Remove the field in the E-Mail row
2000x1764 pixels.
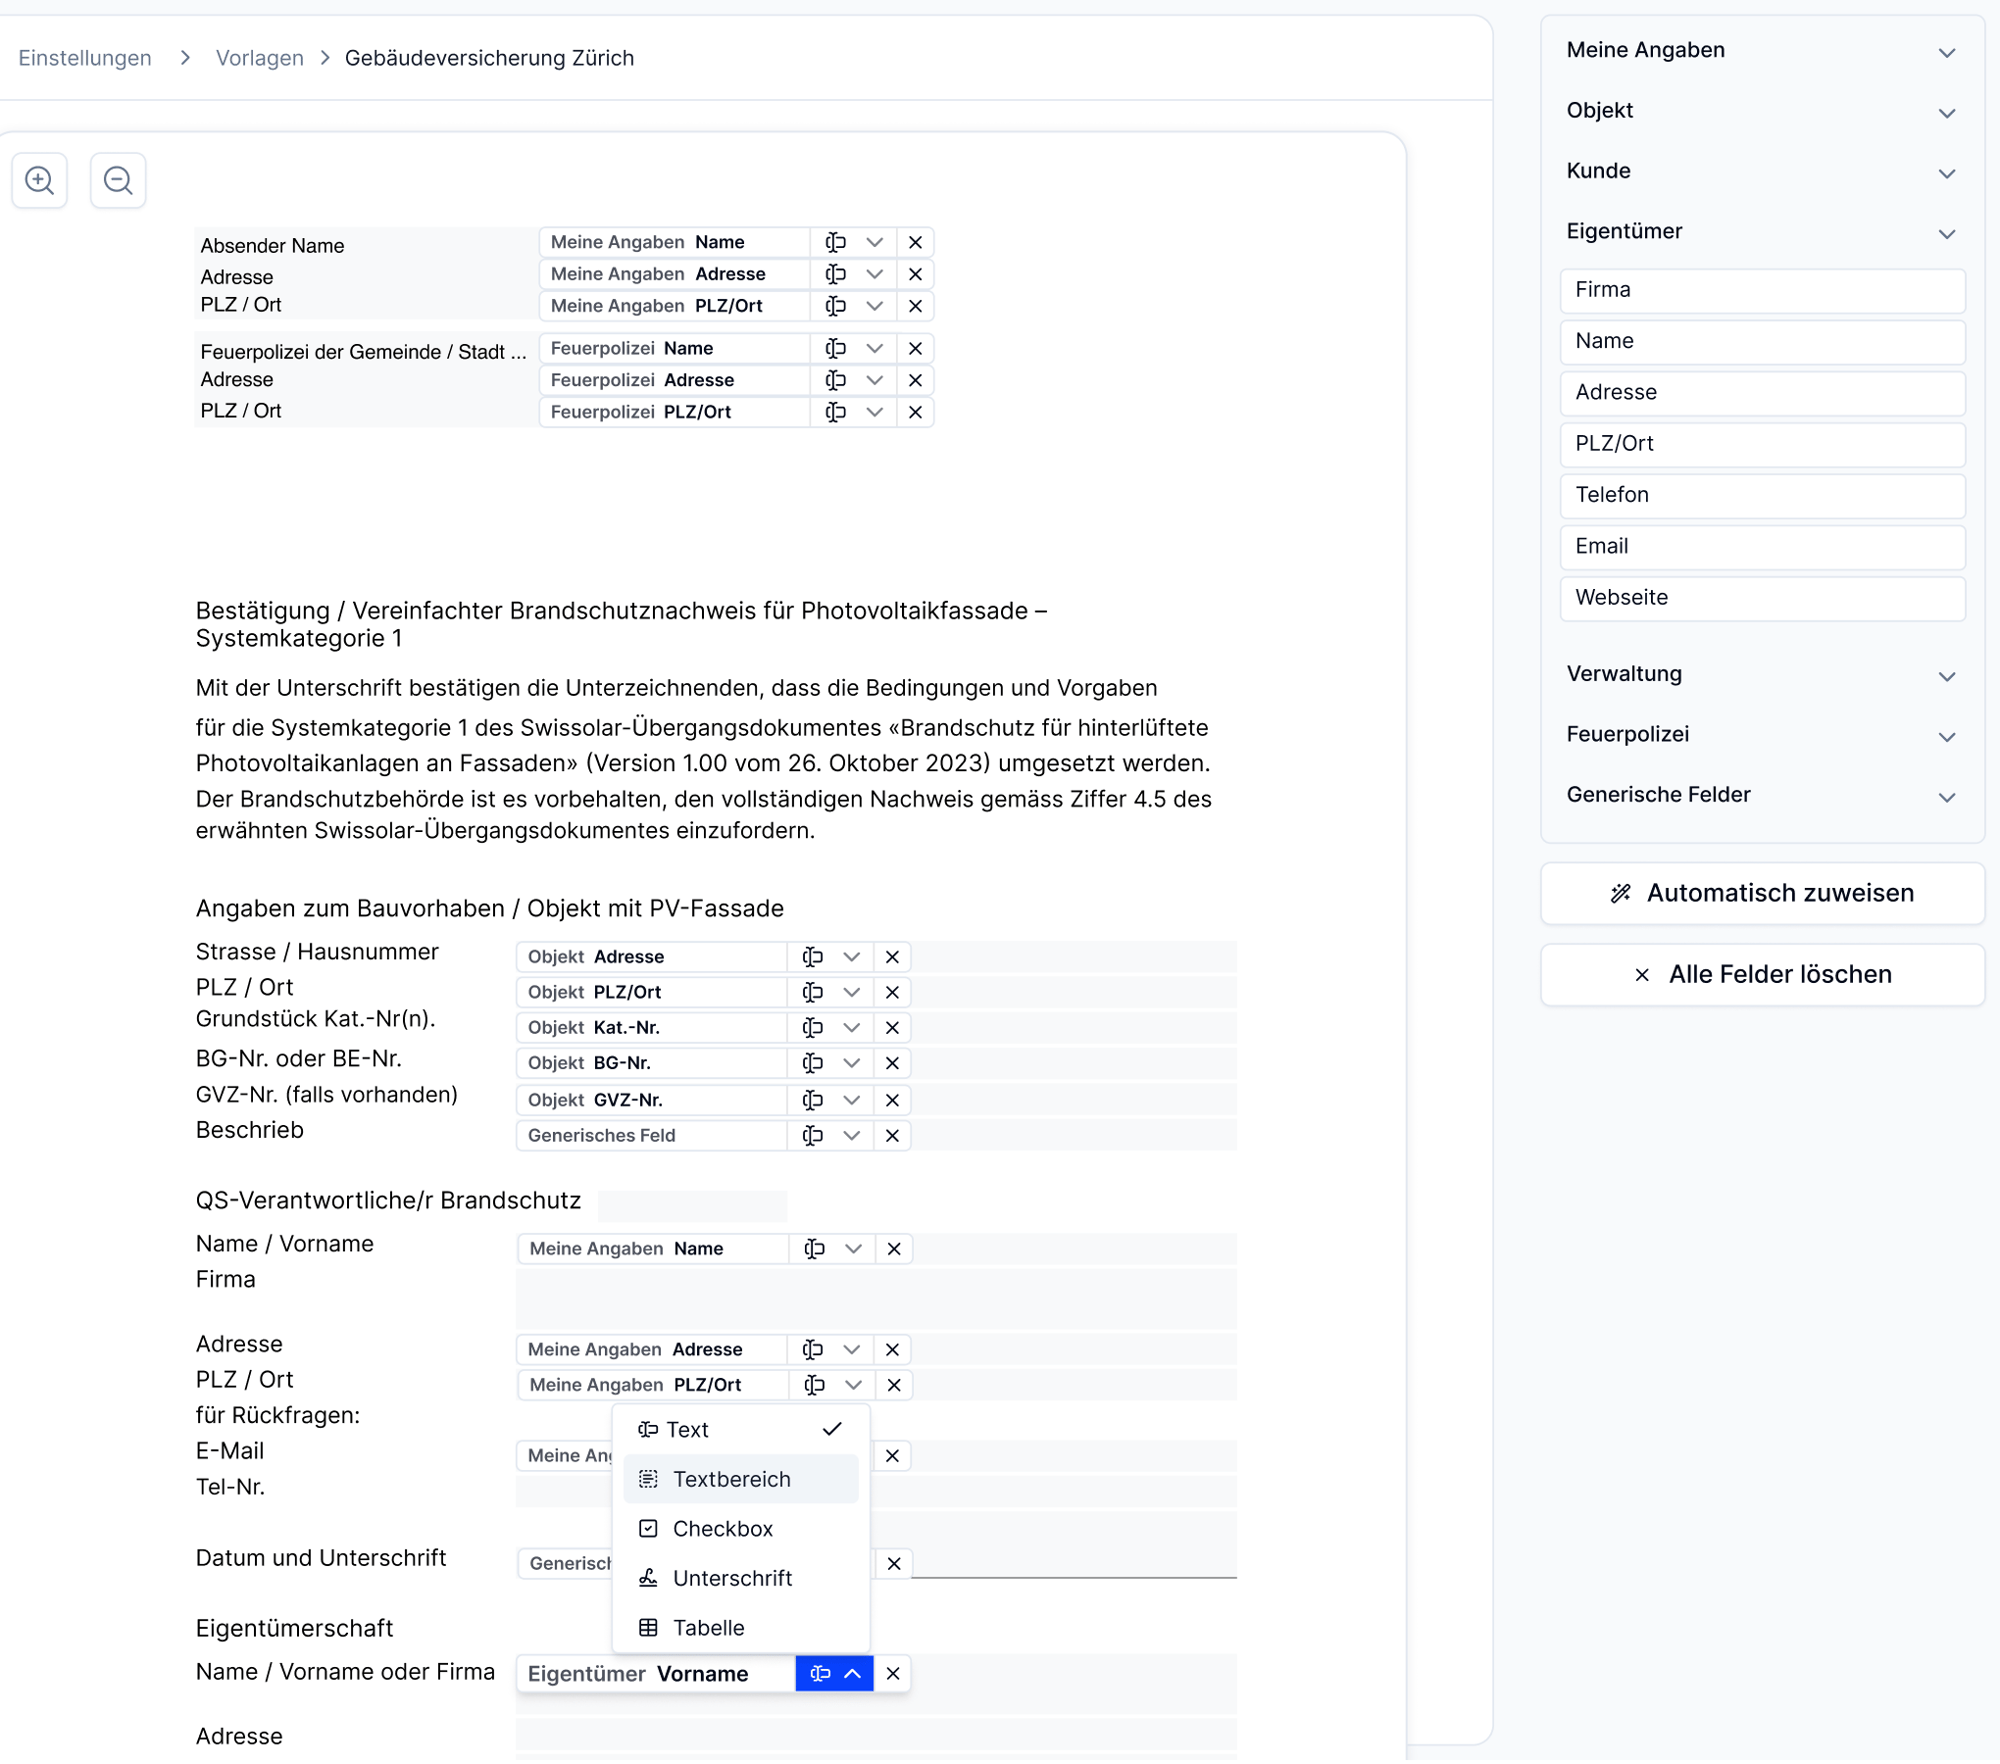point(892,1456)
